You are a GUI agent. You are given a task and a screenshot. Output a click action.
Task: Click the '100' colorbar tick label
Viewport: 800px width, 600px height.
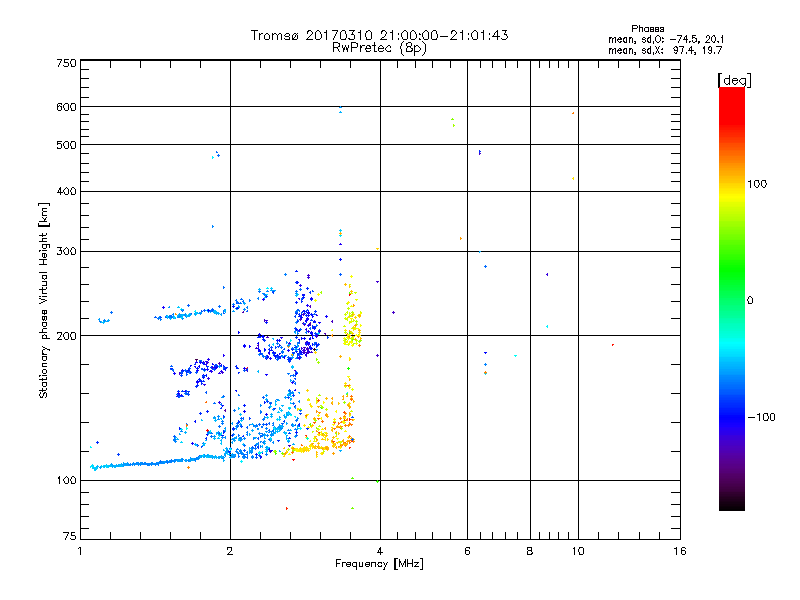(x=757, y=184)
